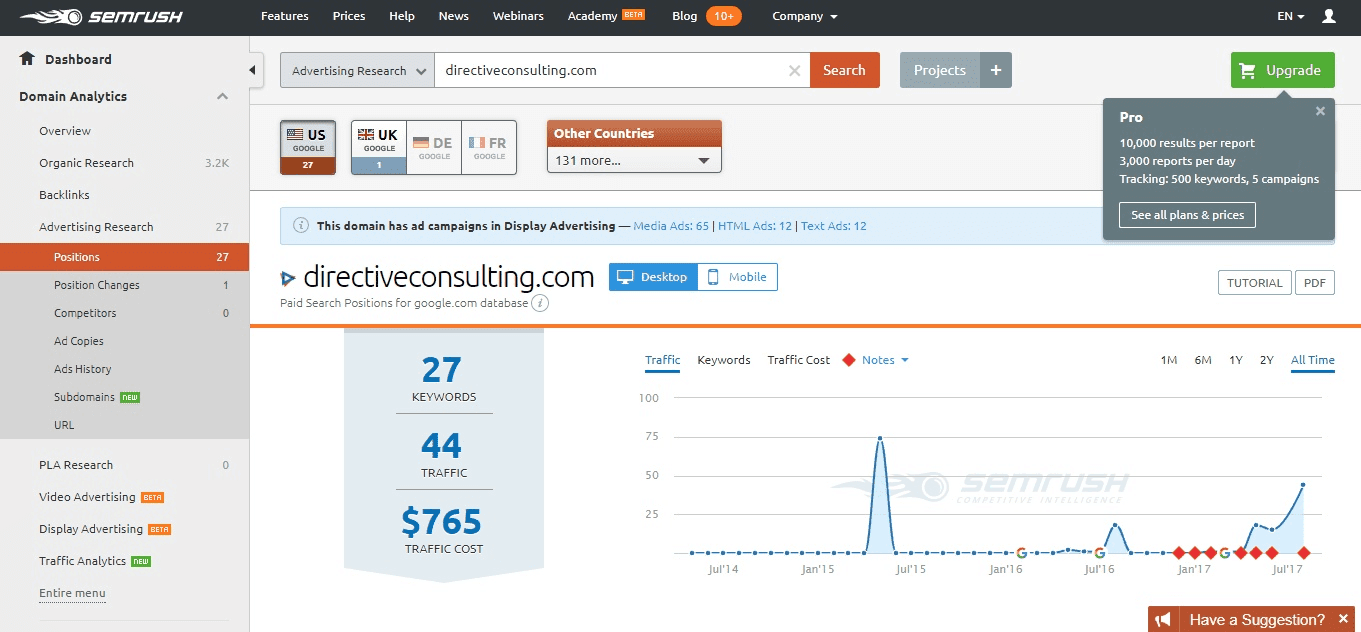Export the report as PDF
Viewport: 1361px width, 632px height.
pos(1315,283)
